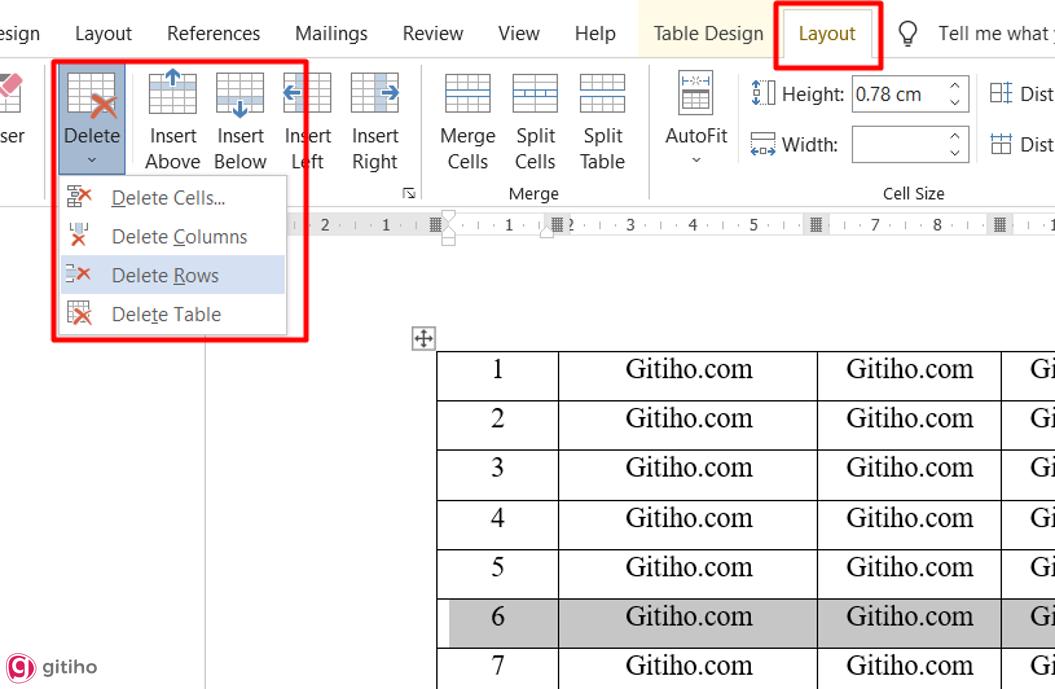Click Split Cells icon
This screenshot has width=1055, height=689.
click(x=535, y=93)
